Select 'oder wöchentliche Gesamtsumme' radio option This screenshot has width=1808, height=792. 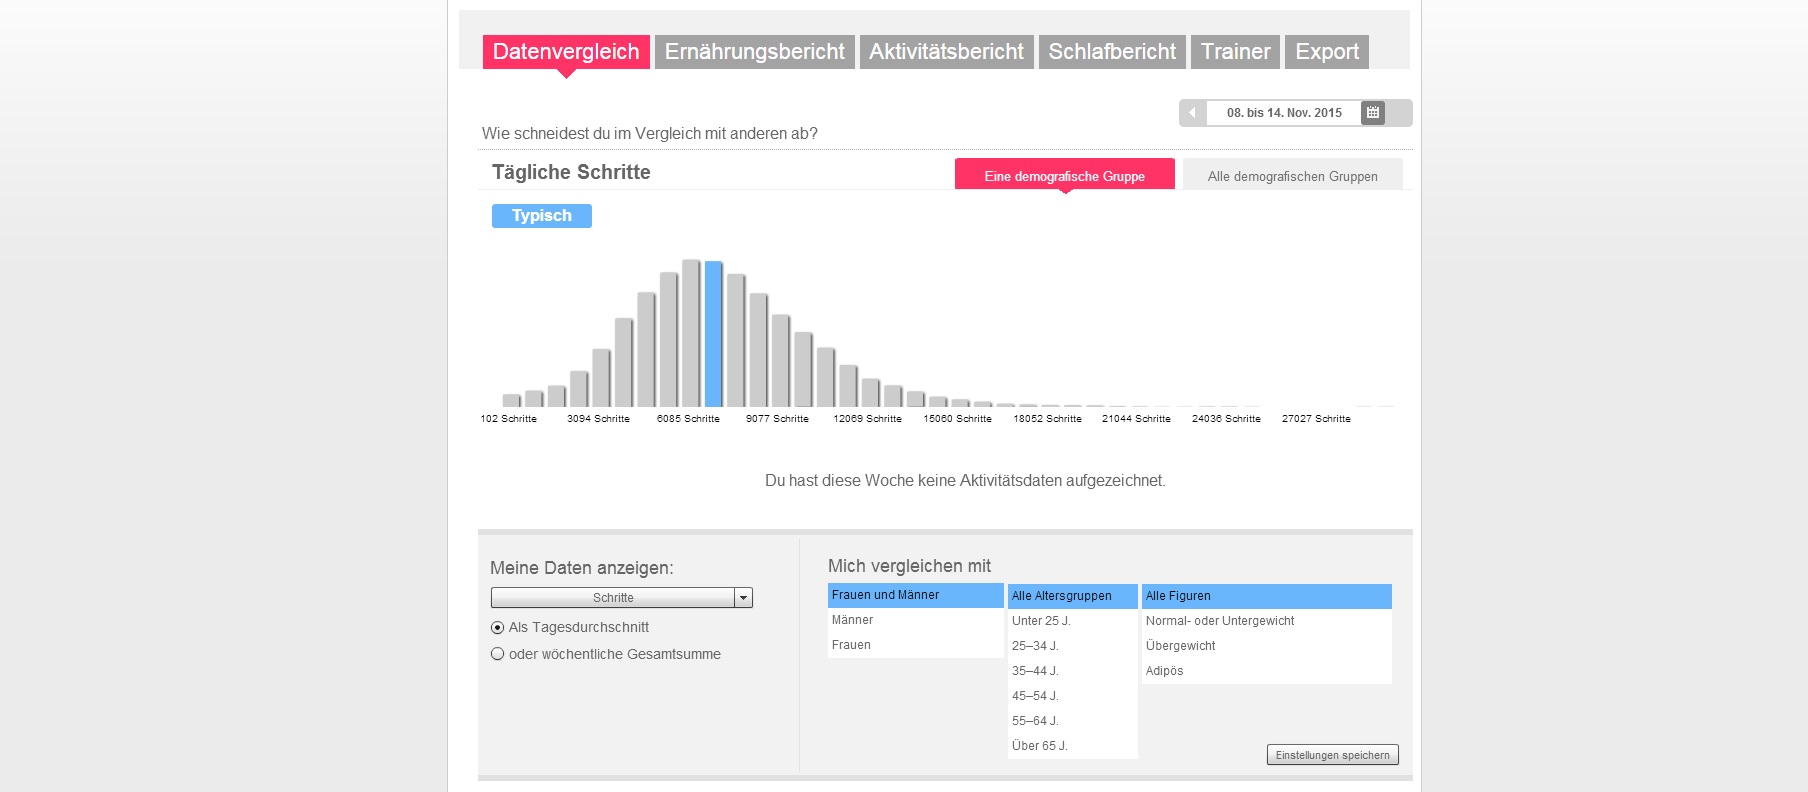point(498,654)
